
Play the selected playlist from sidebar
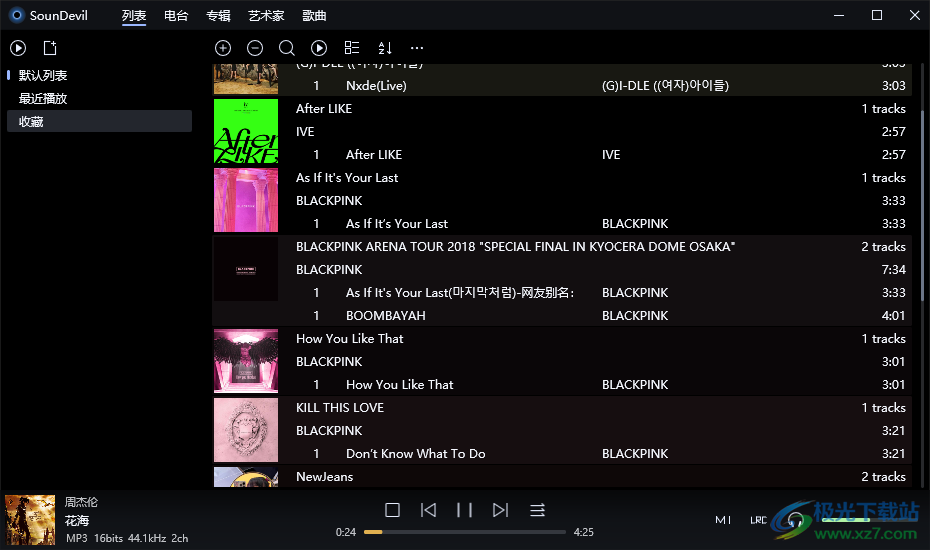point(18,48)
